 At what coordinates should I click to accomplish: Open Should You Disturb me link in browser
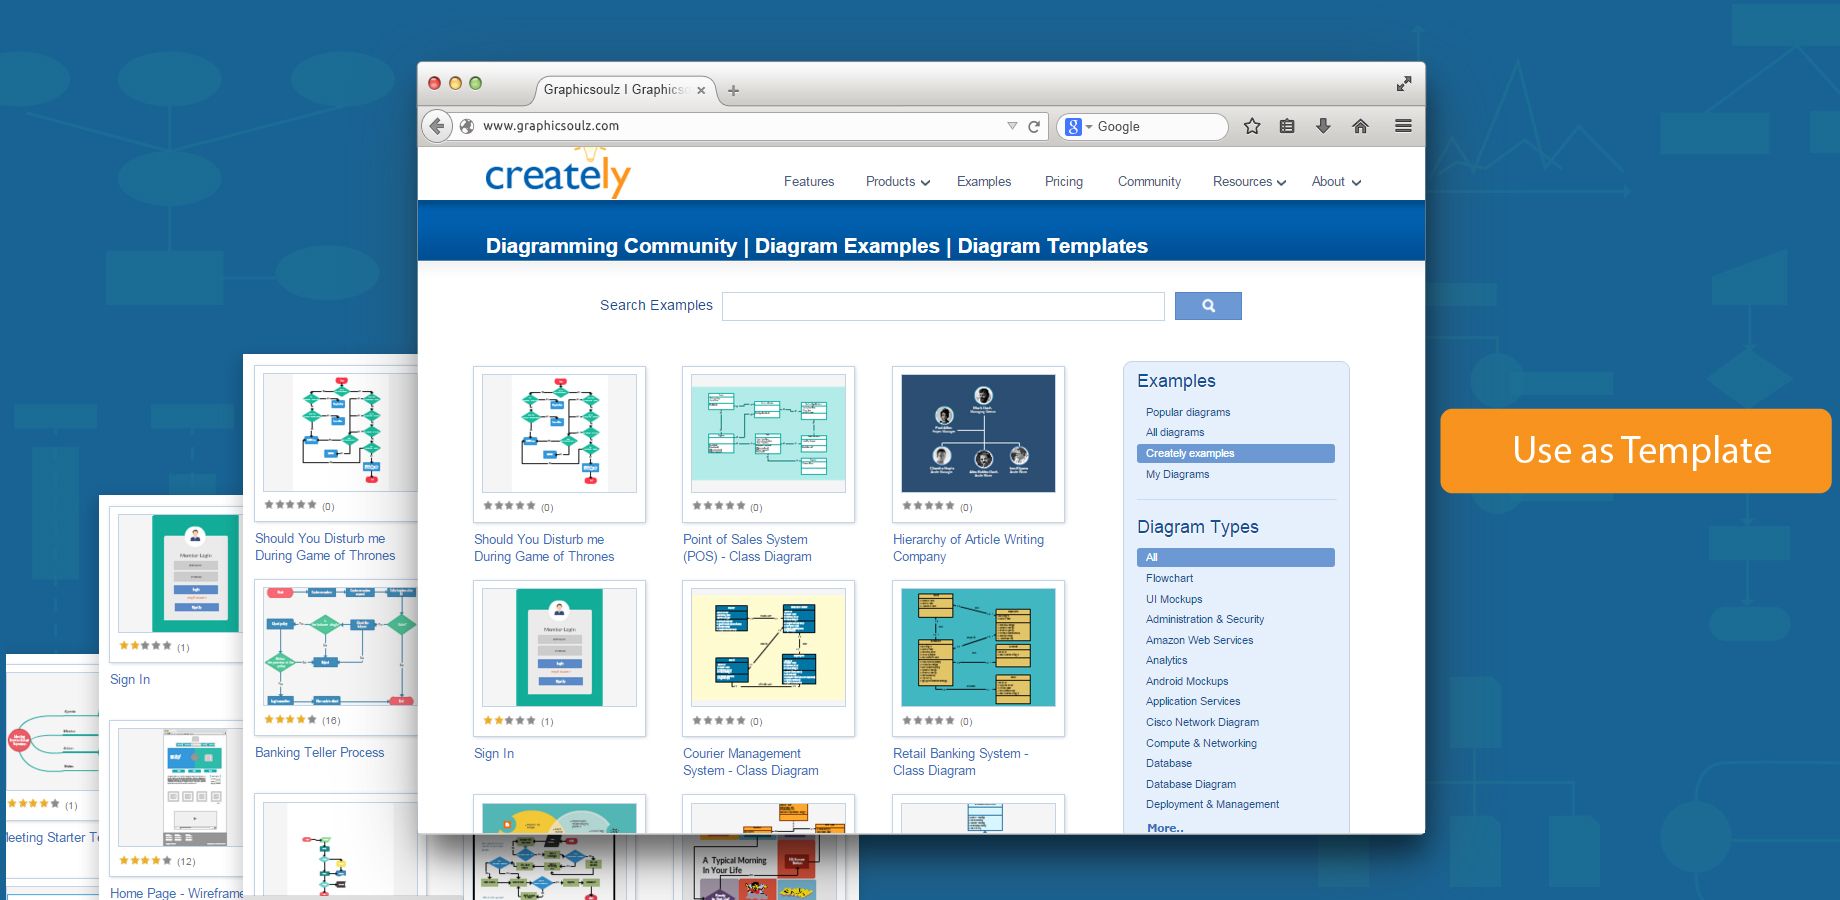click(x=544, y=548)
